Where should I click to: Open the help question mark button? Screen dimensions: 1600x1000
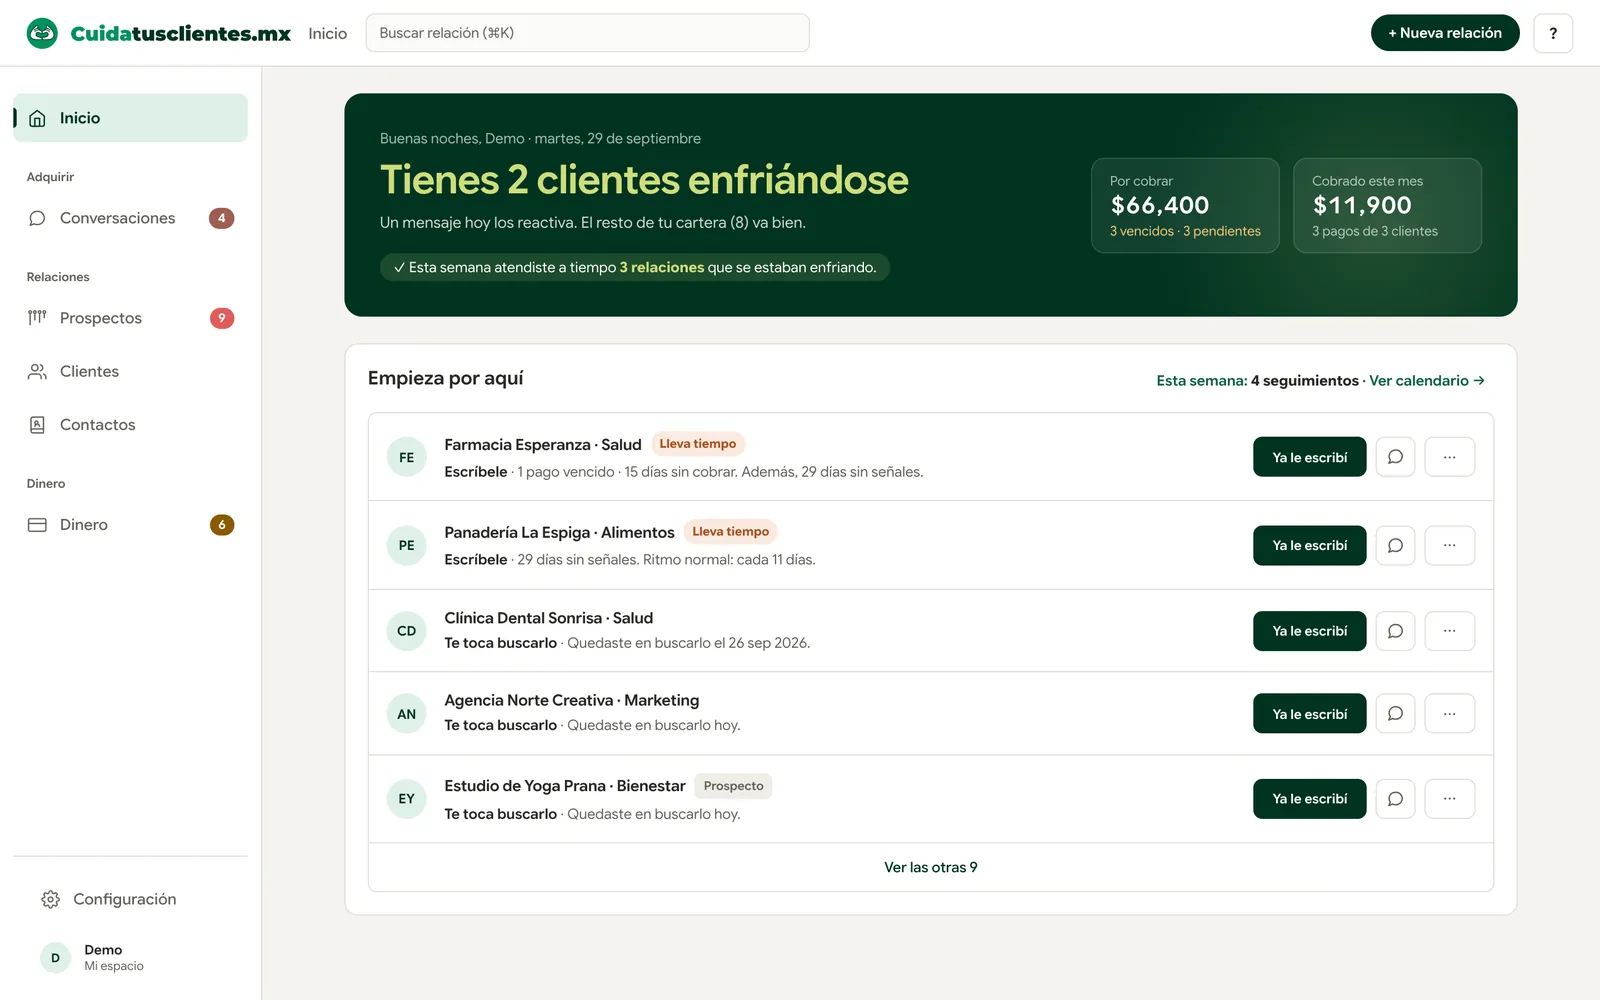[x=1553, y=33]
